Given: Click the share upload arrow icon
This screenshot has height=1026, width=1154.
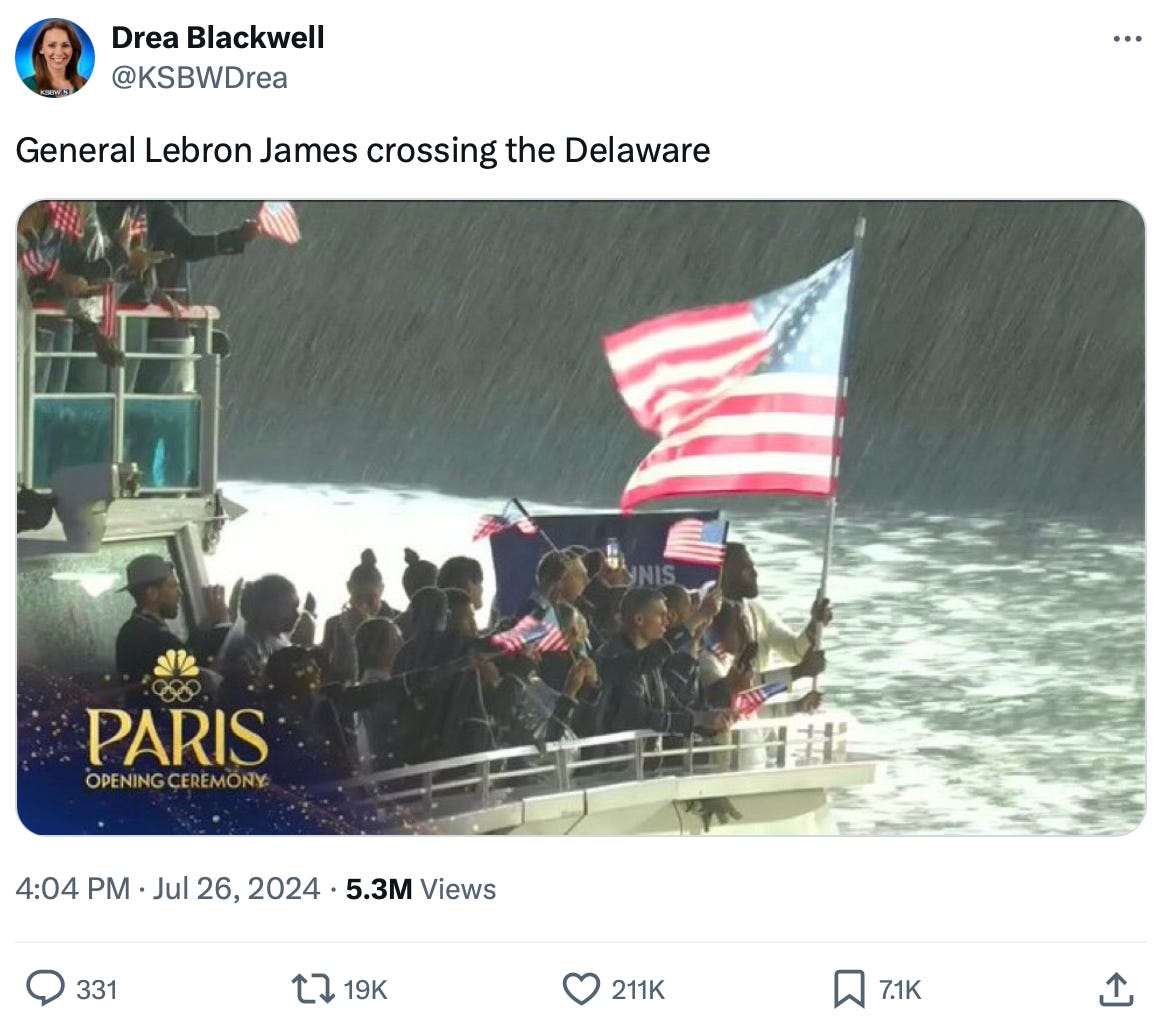Looking at the screenshot, I should 1116,989.
